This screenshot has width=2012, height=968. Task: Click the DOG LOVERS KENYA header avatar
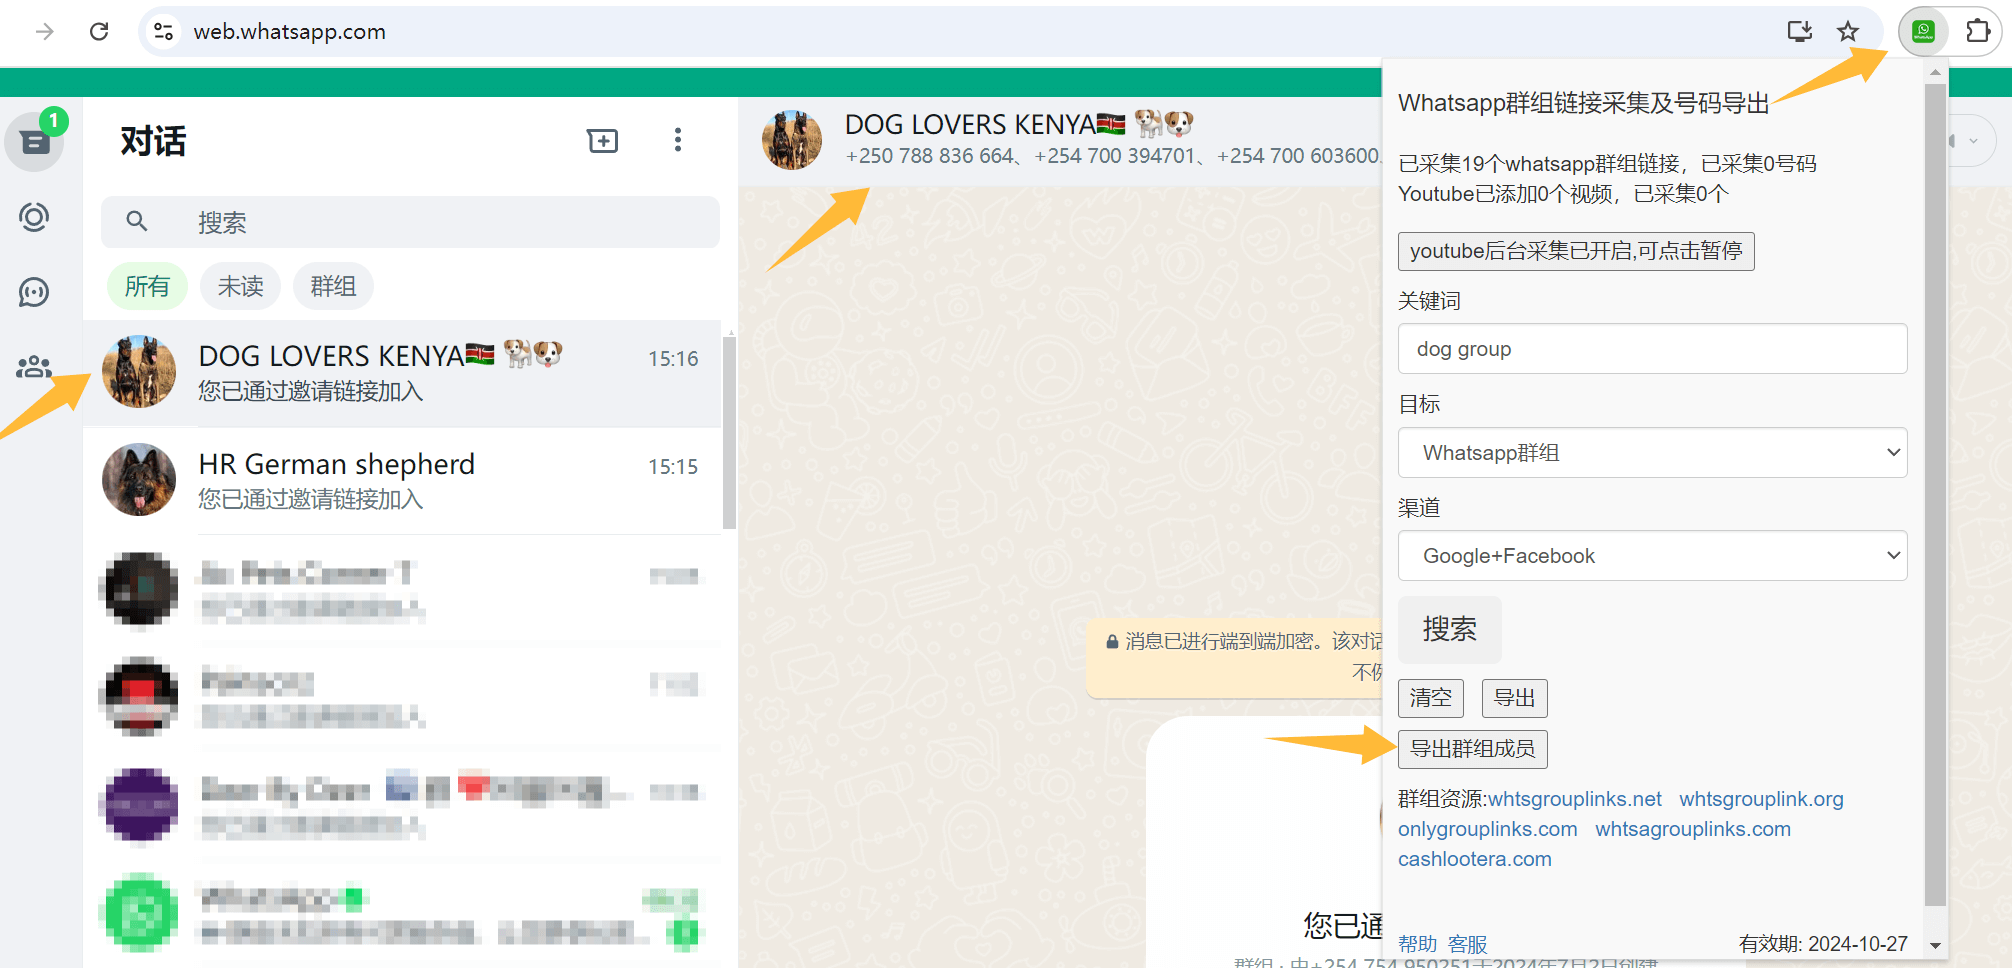[x=792, y=140]
